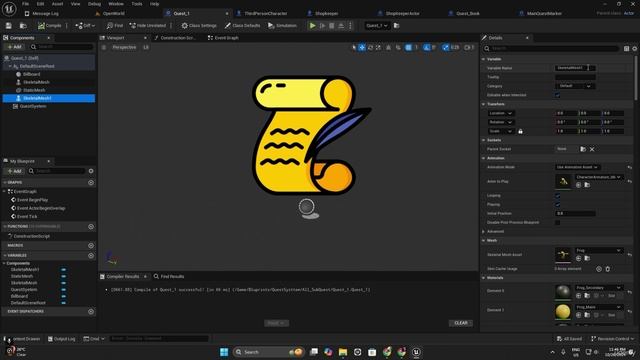Browse for Parent Socket icon
640x360 pixels.
583,149
